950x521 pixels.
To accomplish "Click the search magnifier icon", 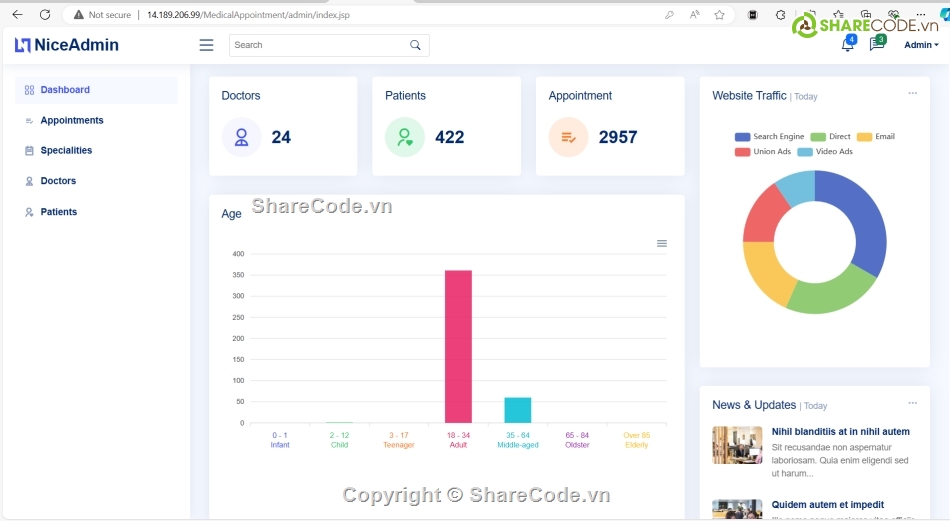I will click(x=415, y=45).
